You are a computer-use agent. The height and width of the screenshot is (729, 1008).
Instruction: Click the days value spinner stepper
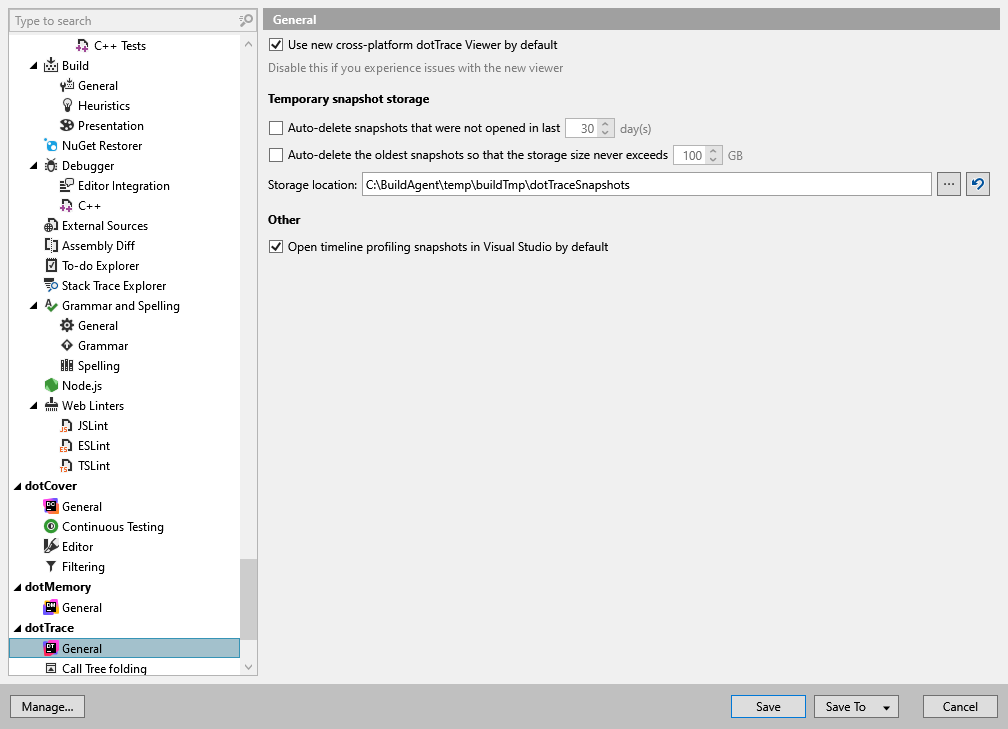pos(605,129)
